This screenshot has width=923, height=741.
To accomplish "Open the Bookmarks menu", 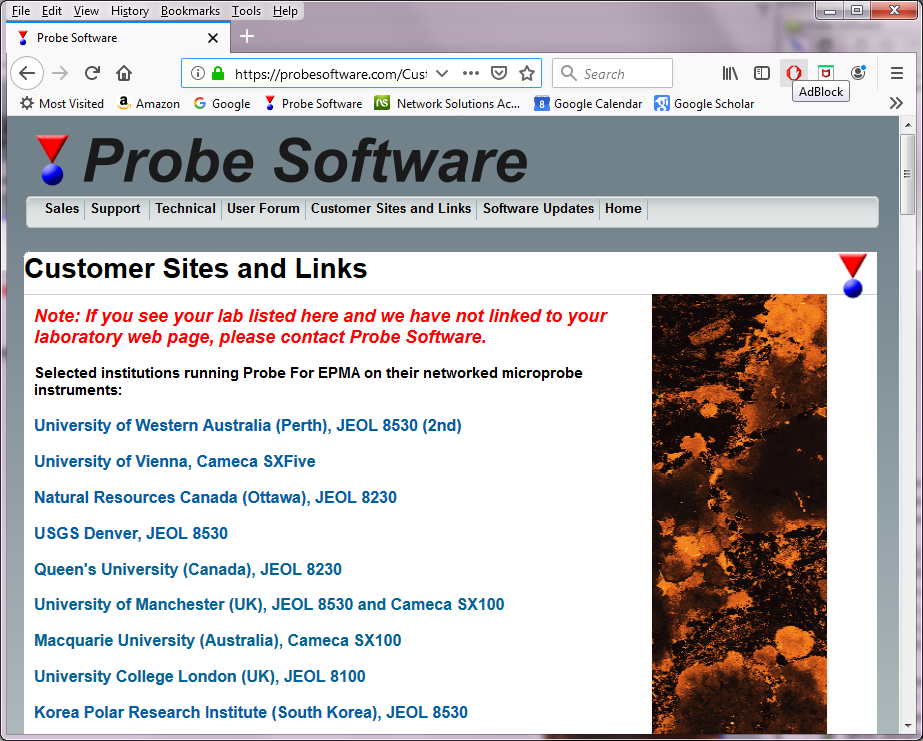I will [190, 11].
